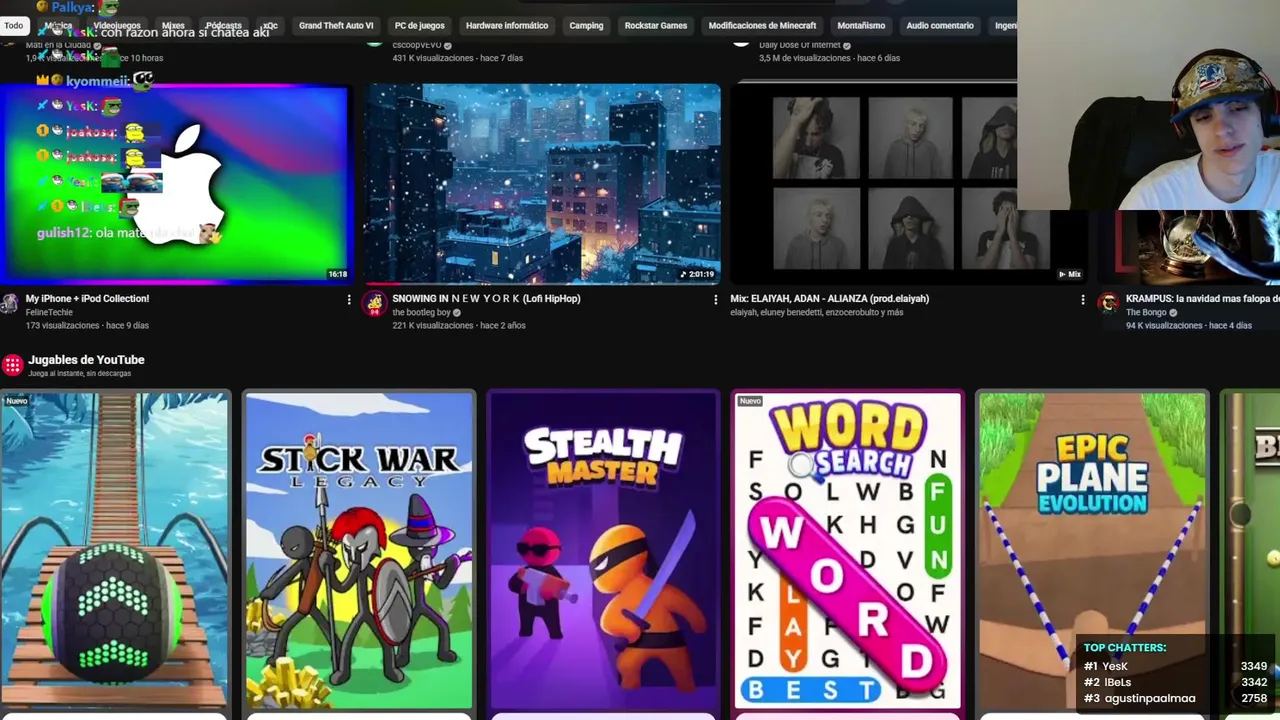Open the menu for SNOWING IN NEW YORK video

click(715, 299)
